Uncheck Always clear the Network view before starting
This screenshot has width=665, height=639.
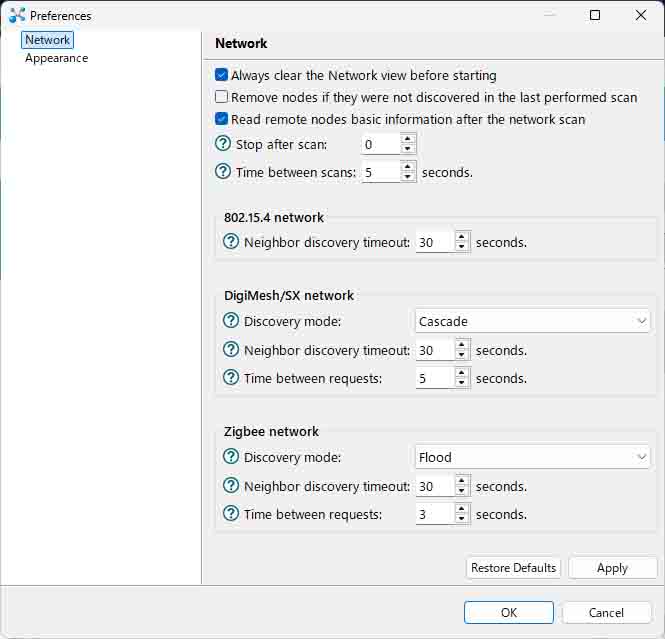coord(221,75)
